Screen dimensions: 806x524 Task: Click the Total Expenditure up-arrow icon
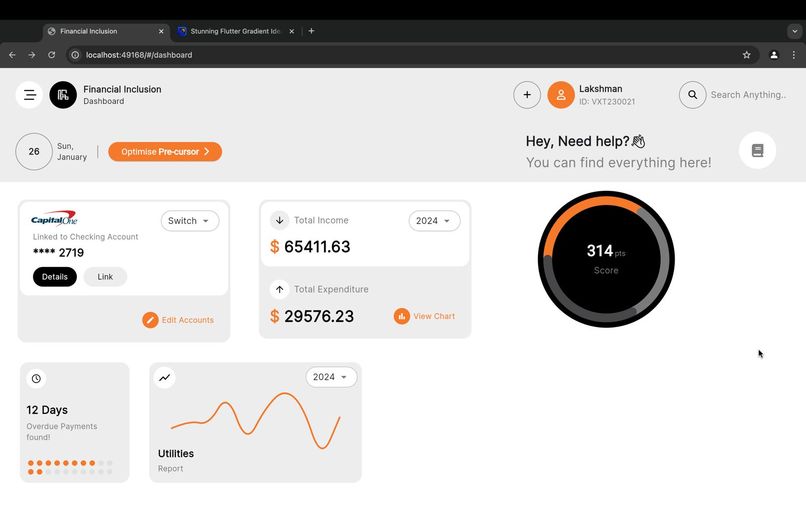(280, 289)
